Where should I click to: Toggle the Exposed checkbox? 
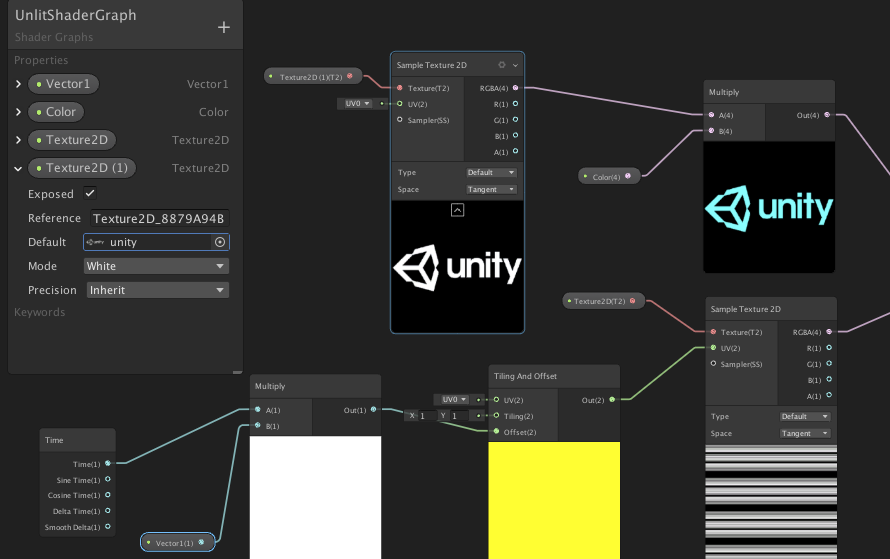[90, 194]
